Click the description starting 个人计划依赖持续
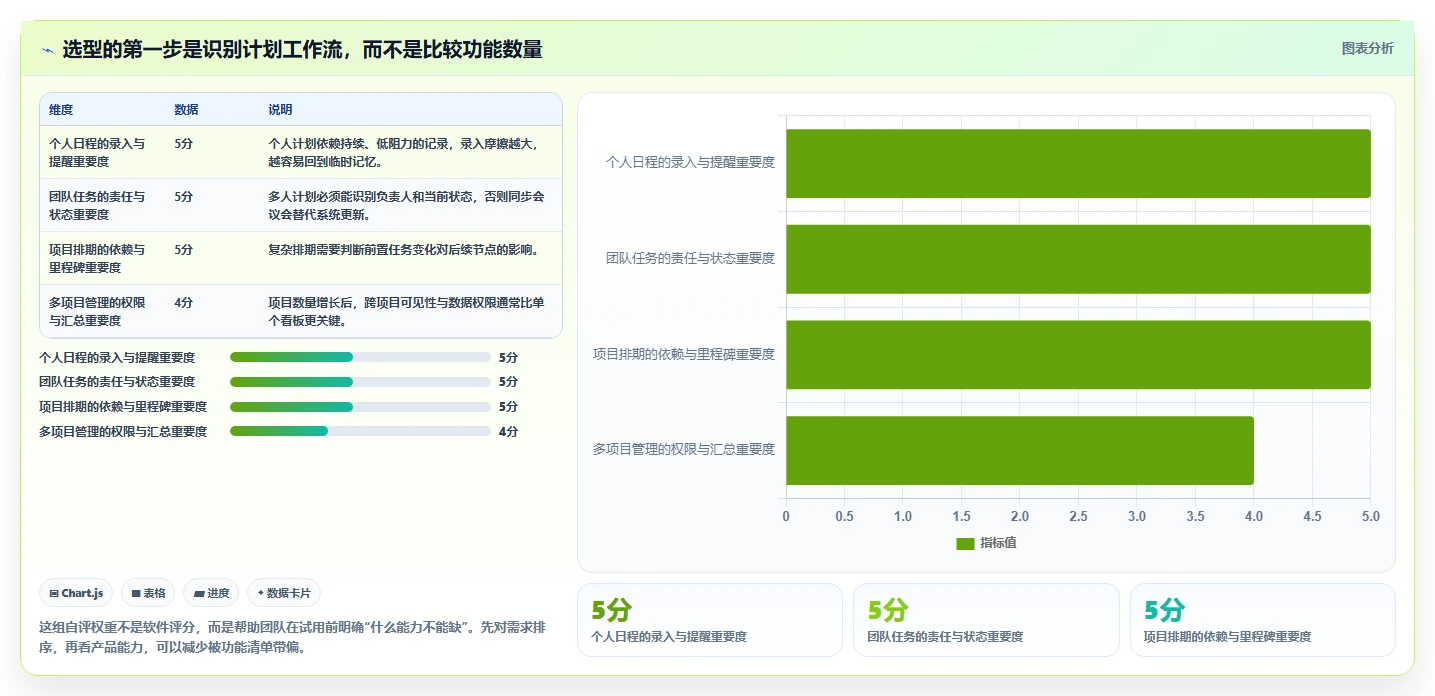 (407, 152)
